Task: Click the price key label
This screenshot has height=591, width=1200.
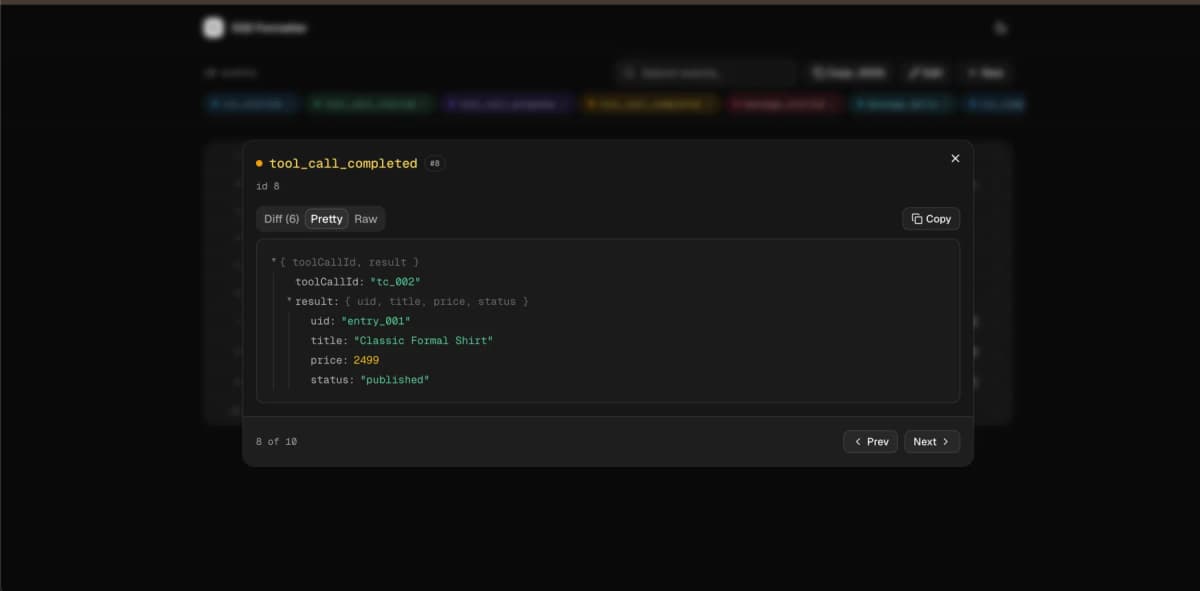Action: click(329, 360)
